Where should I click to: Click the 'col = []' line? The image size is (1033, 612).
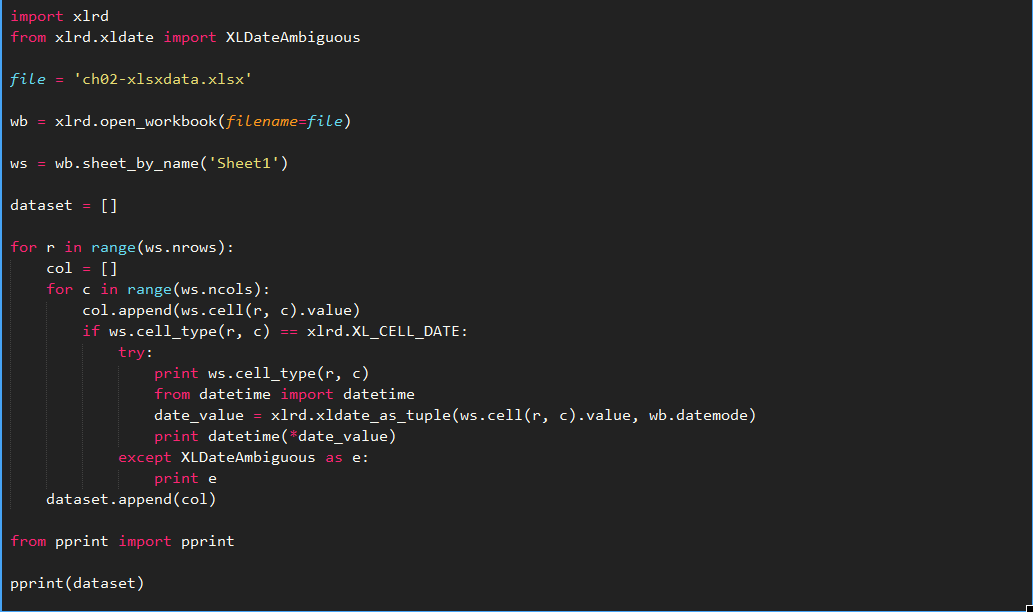(x=82, y=269)
